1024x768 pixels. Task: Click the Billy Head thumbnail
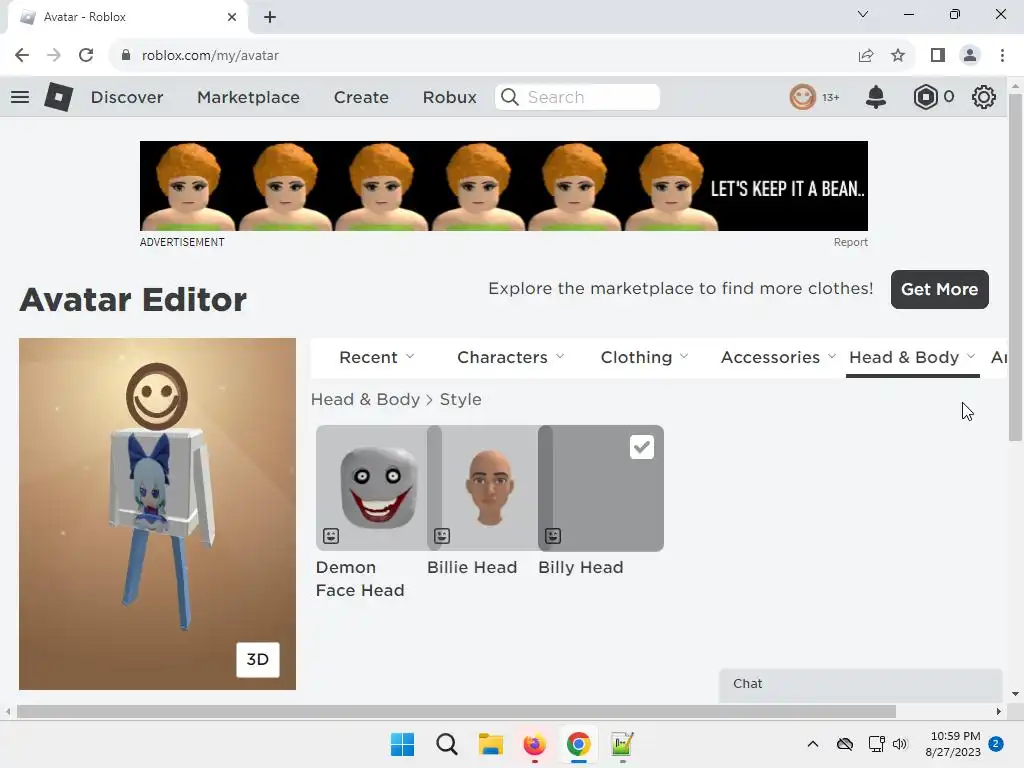point(601,488)
